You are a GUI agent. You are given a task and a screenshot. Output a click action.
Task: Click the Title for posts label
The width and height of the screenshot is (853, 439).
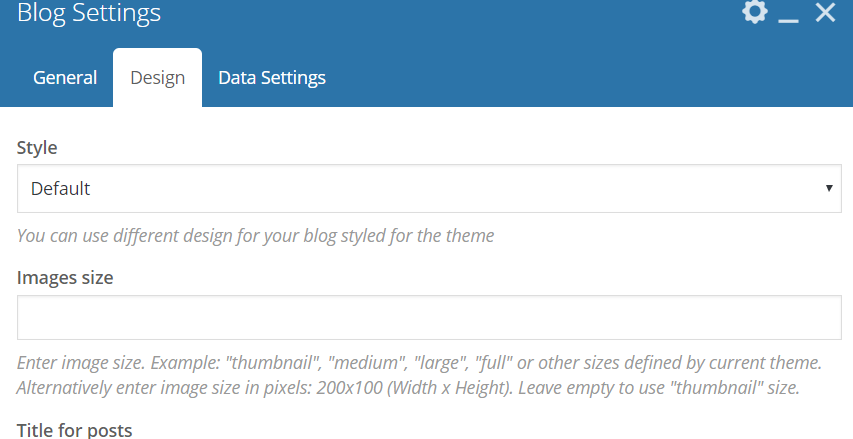(74, 431)
